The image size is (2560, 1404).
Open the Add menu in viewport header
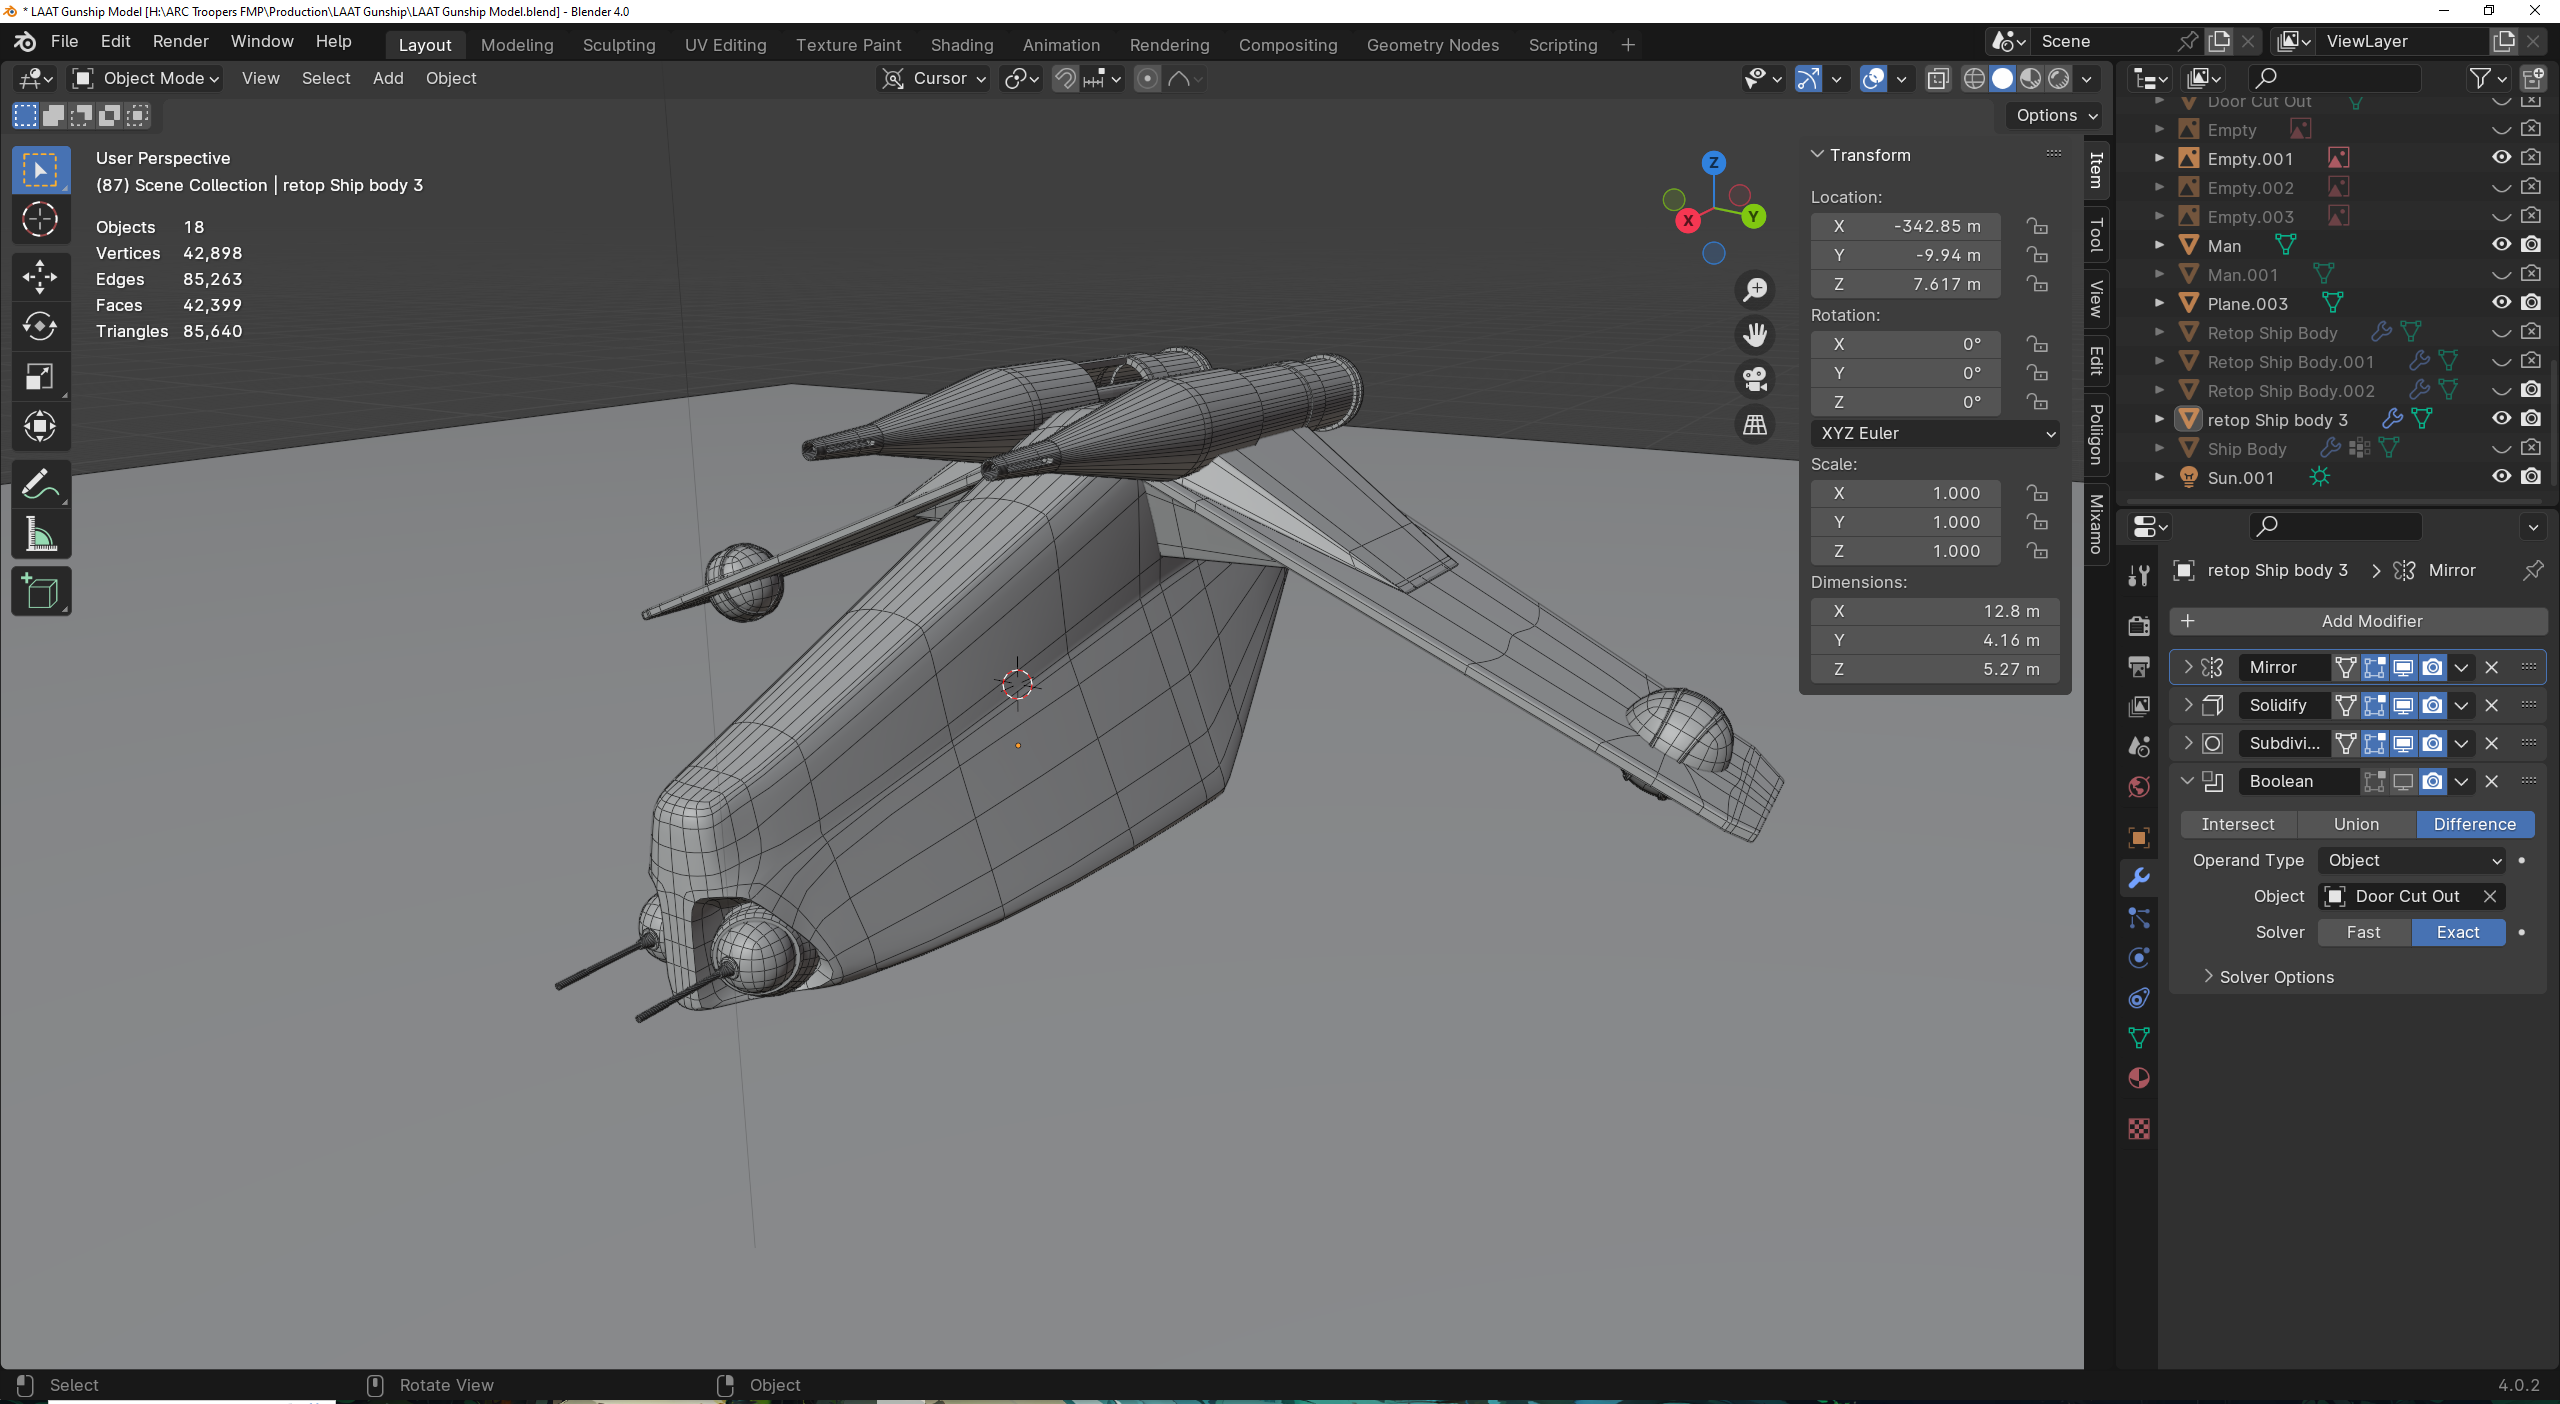tap(388, 79)
